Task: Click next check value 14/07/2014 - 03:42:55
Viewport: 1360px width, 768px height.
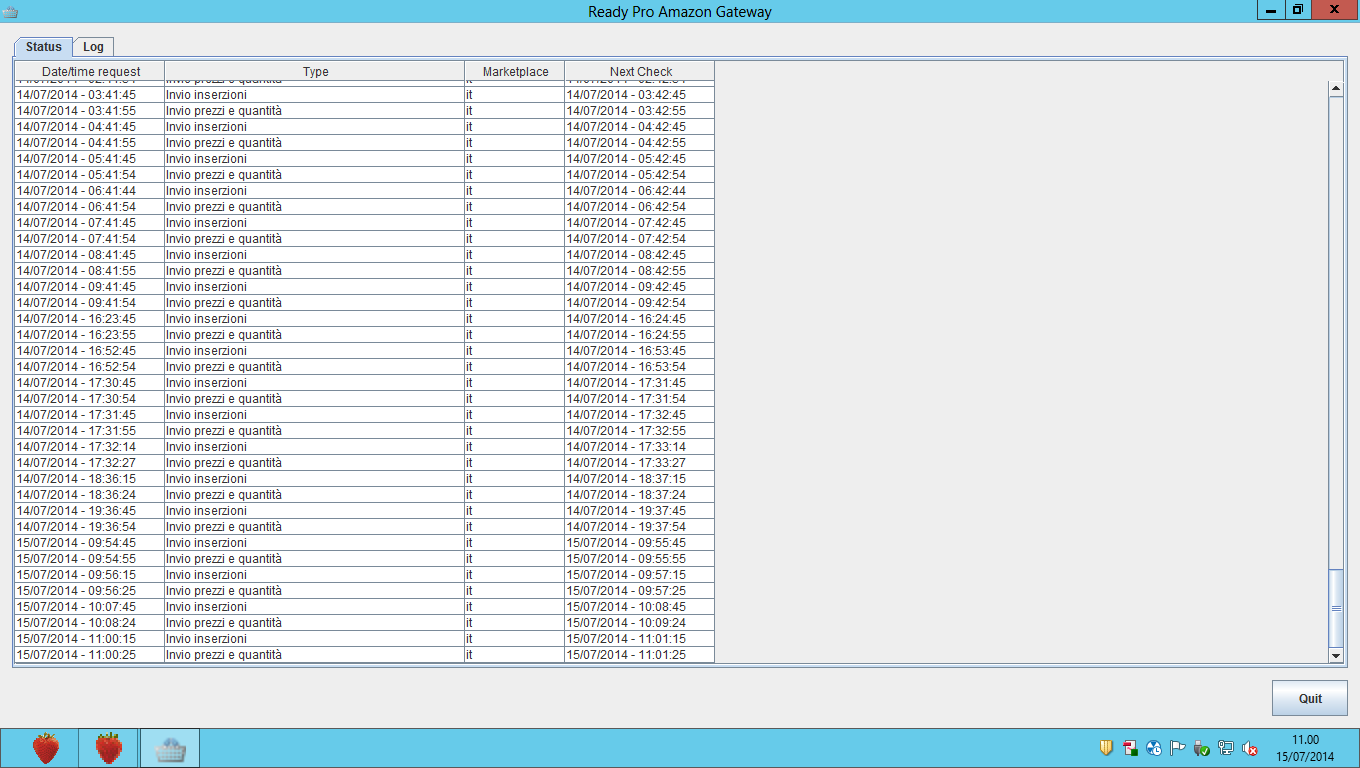Action: click(x=640, y=111)
